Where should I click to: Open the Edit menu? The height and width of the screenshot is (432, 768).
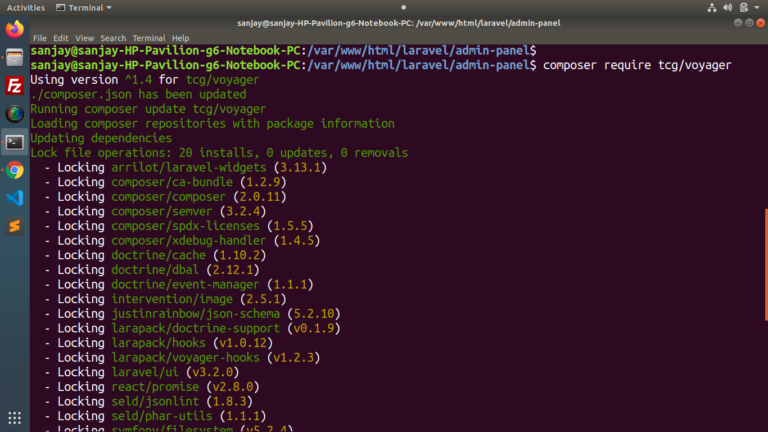[61, 38]
